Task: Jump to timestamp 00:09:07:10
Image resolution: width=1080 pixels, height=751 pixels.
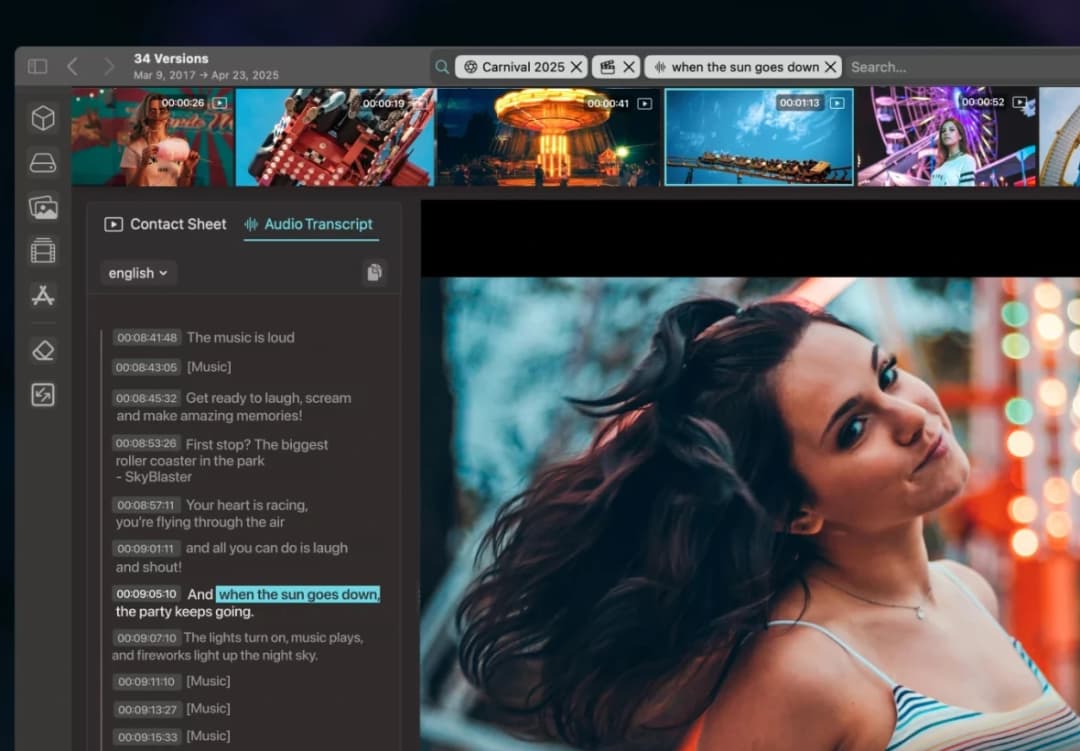Action: pyautogui.click(x=147, y=638)
